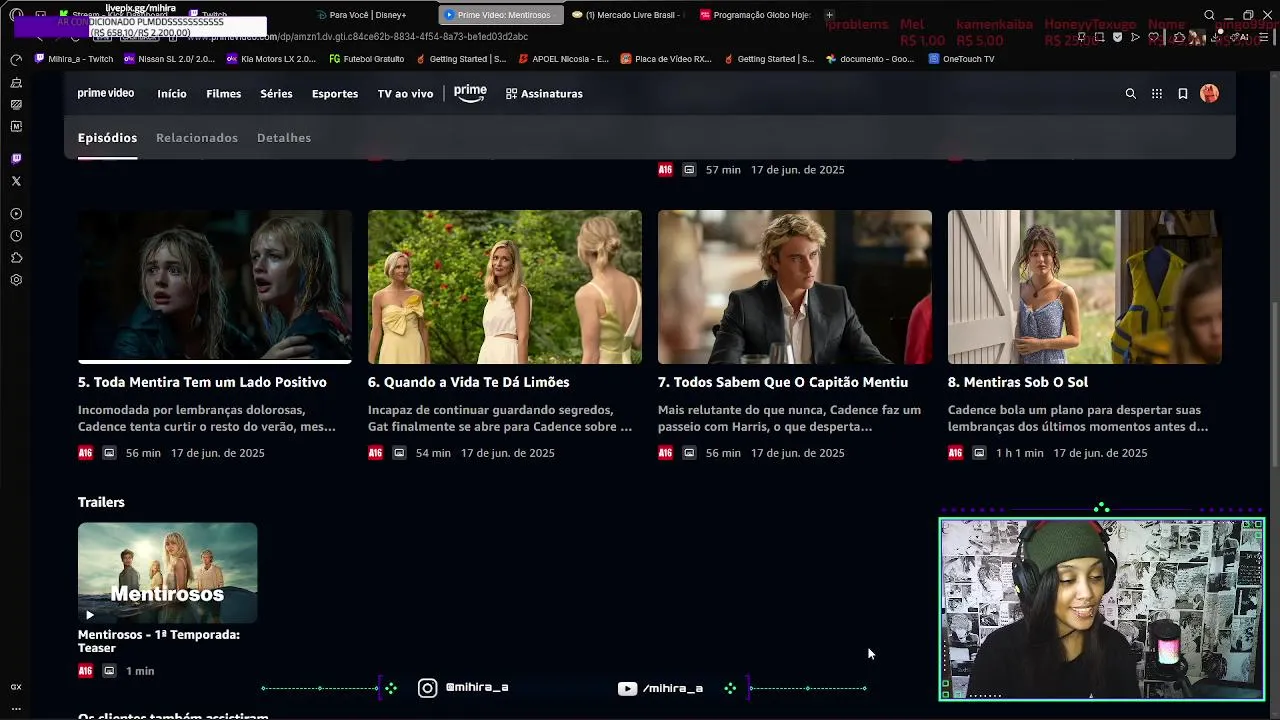Click the Prime smile logo in navigation
The width and height of the screenshot is (1280, 720).
point(470,93)
